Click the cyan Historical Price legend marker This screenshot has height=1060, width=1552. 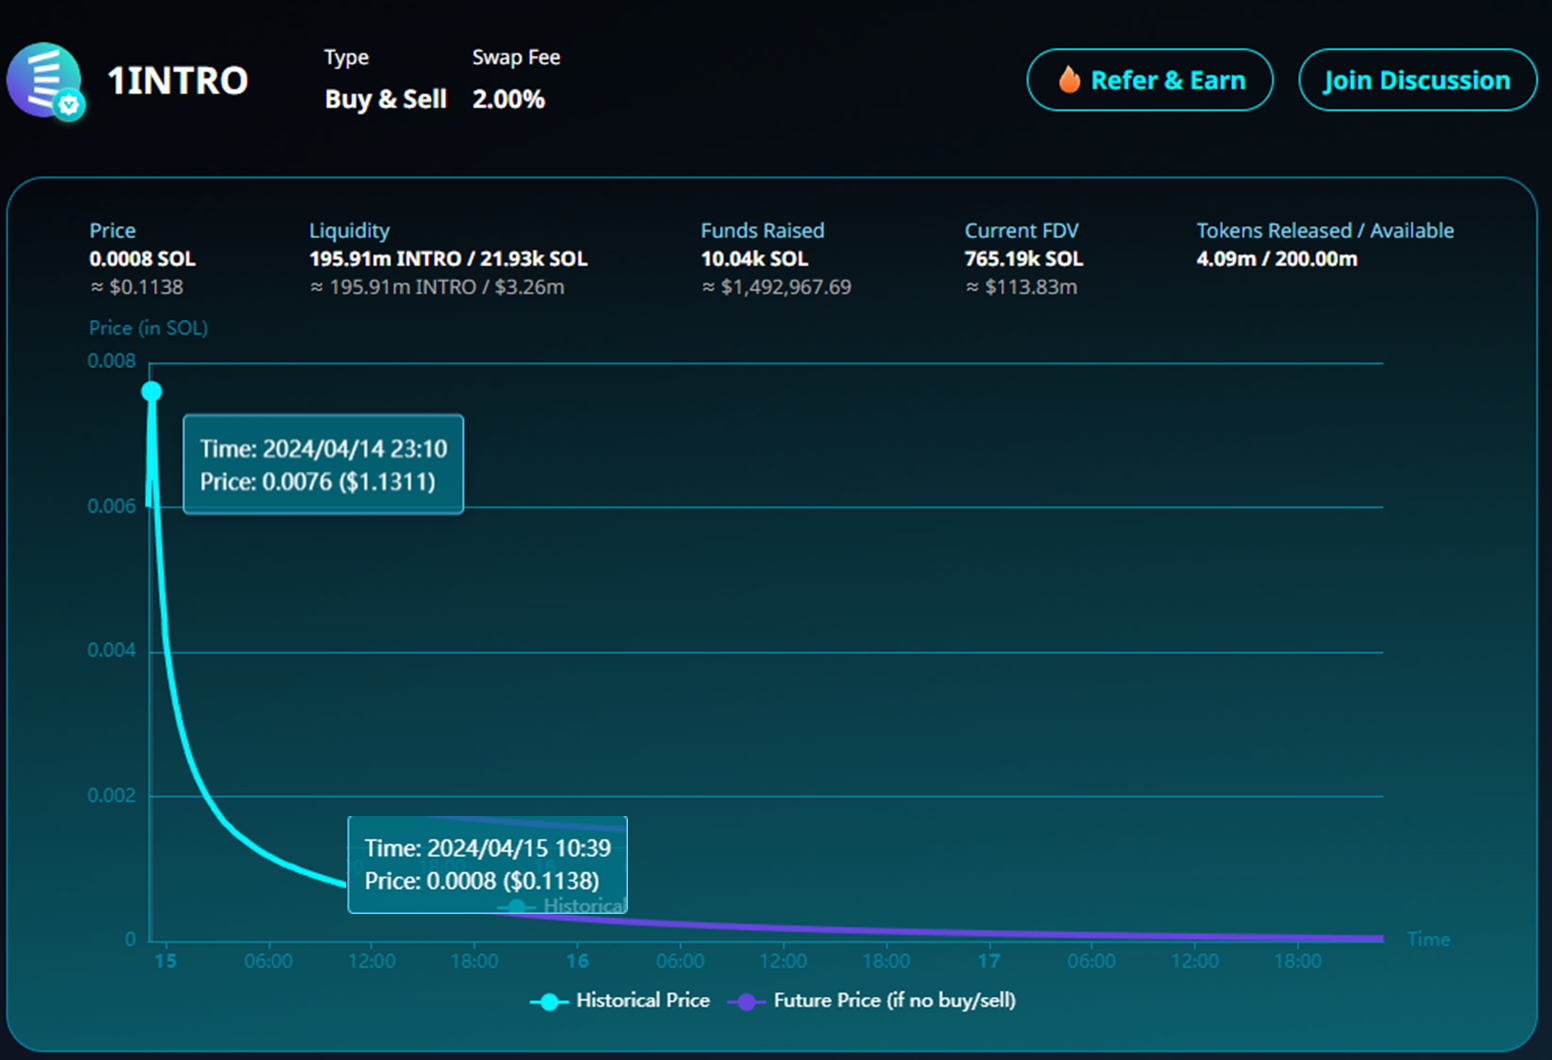(x=549, y=1001)
